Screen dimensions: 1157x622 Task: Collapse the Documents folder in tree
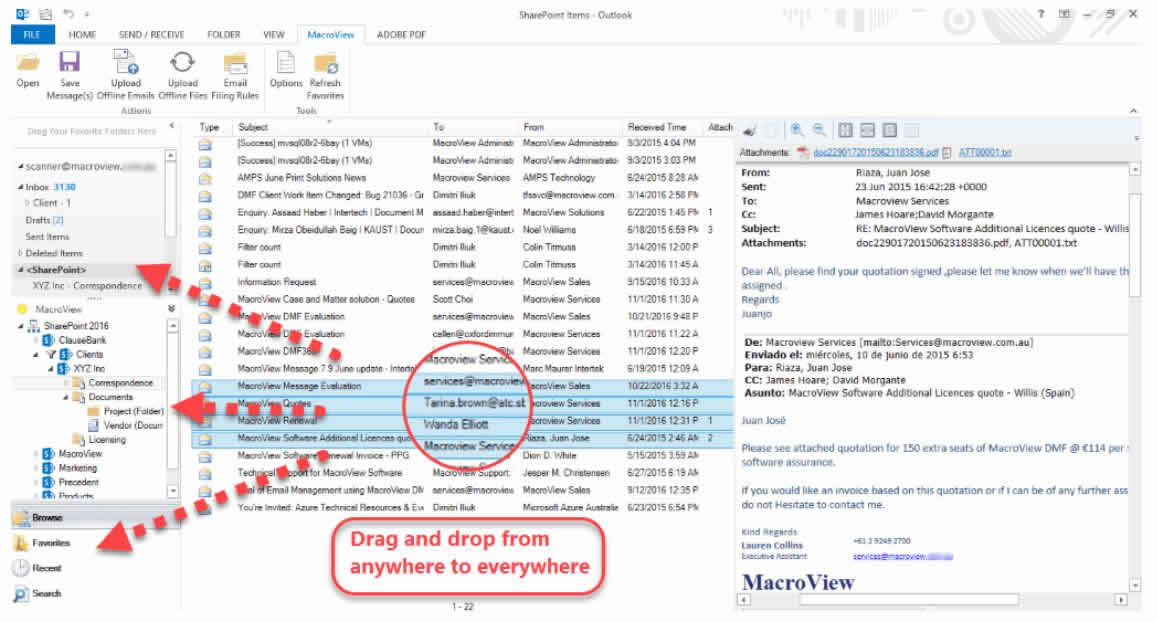(67, 397)
